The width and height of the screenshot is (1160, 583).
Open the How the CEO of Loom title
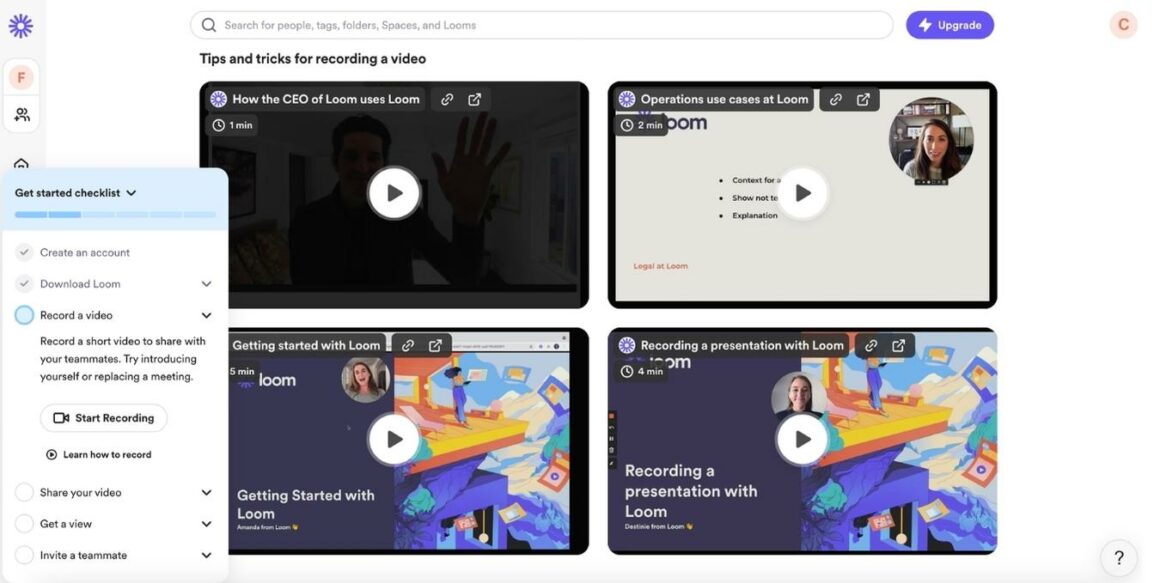pyautogui.click(x=326, y=99)
